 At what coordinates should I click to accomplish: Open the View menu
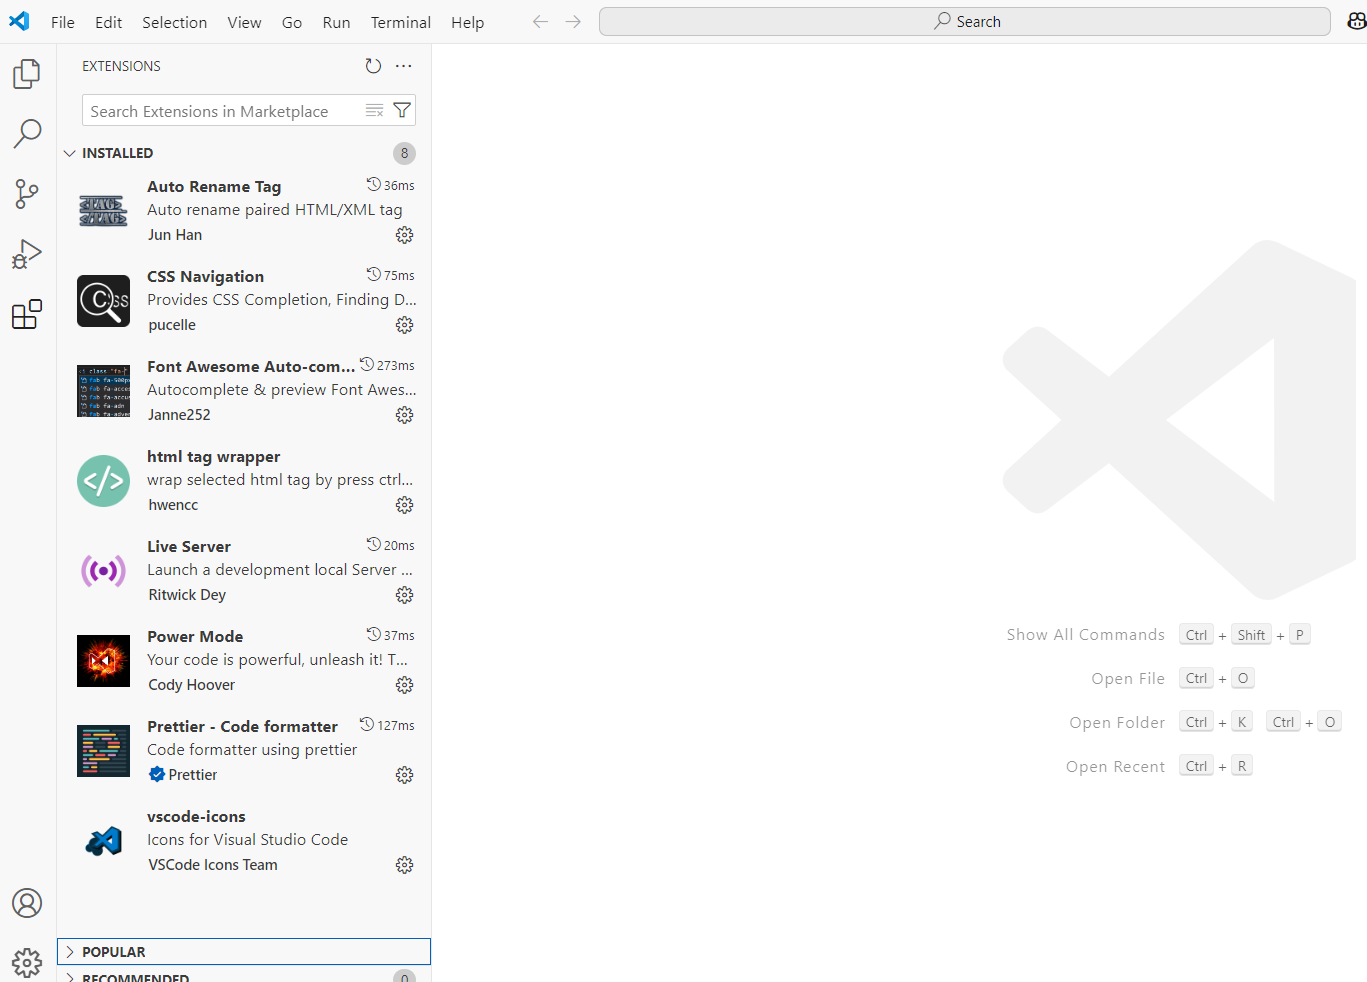[244, 22]
